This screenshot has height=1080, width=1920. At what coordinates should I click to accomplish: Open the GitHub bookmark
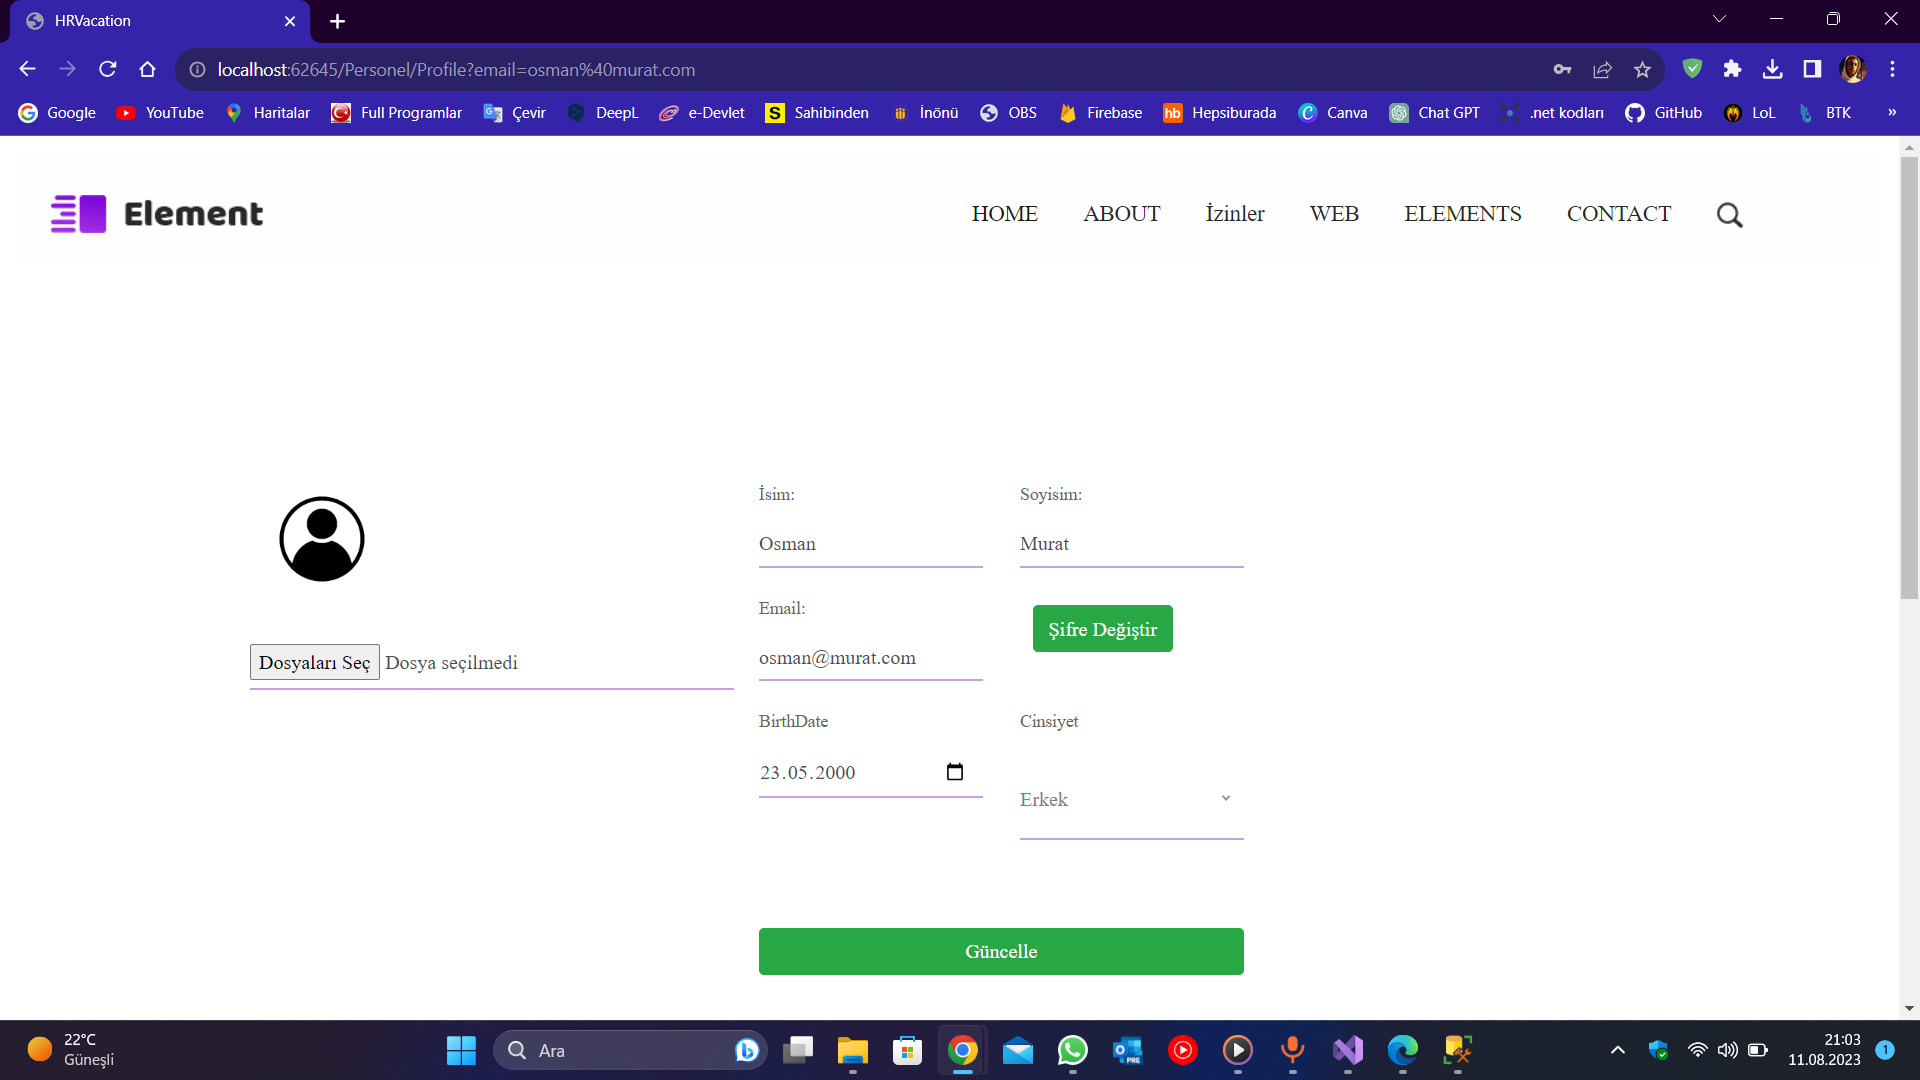(x=1662, y=113)
